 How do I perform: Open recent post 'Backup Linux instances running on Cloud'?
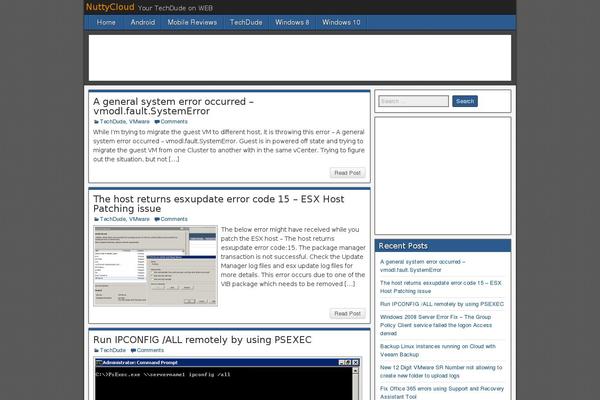pyautogui.click(x=438, y=351)
